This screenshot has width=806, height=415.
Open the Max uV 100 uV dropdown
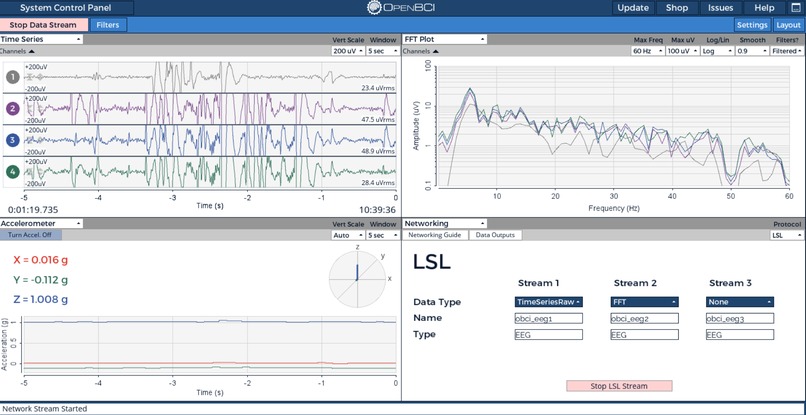[682, 51]
